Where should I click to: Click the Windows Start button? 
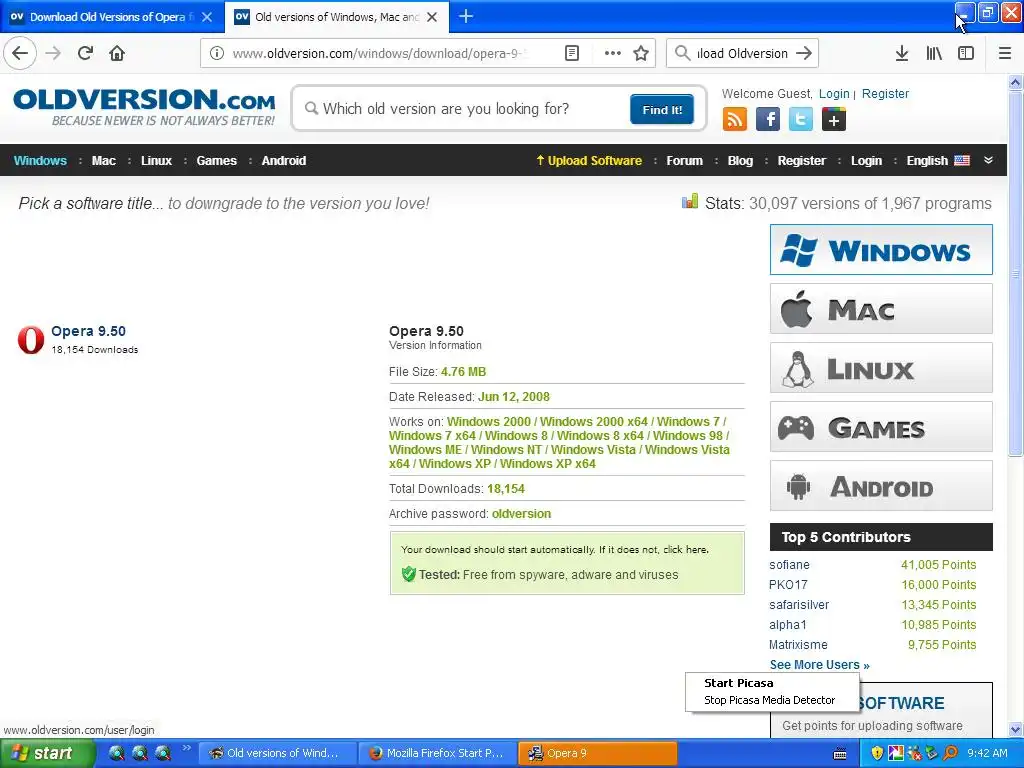pyautogui.click(x=47, y=753)
